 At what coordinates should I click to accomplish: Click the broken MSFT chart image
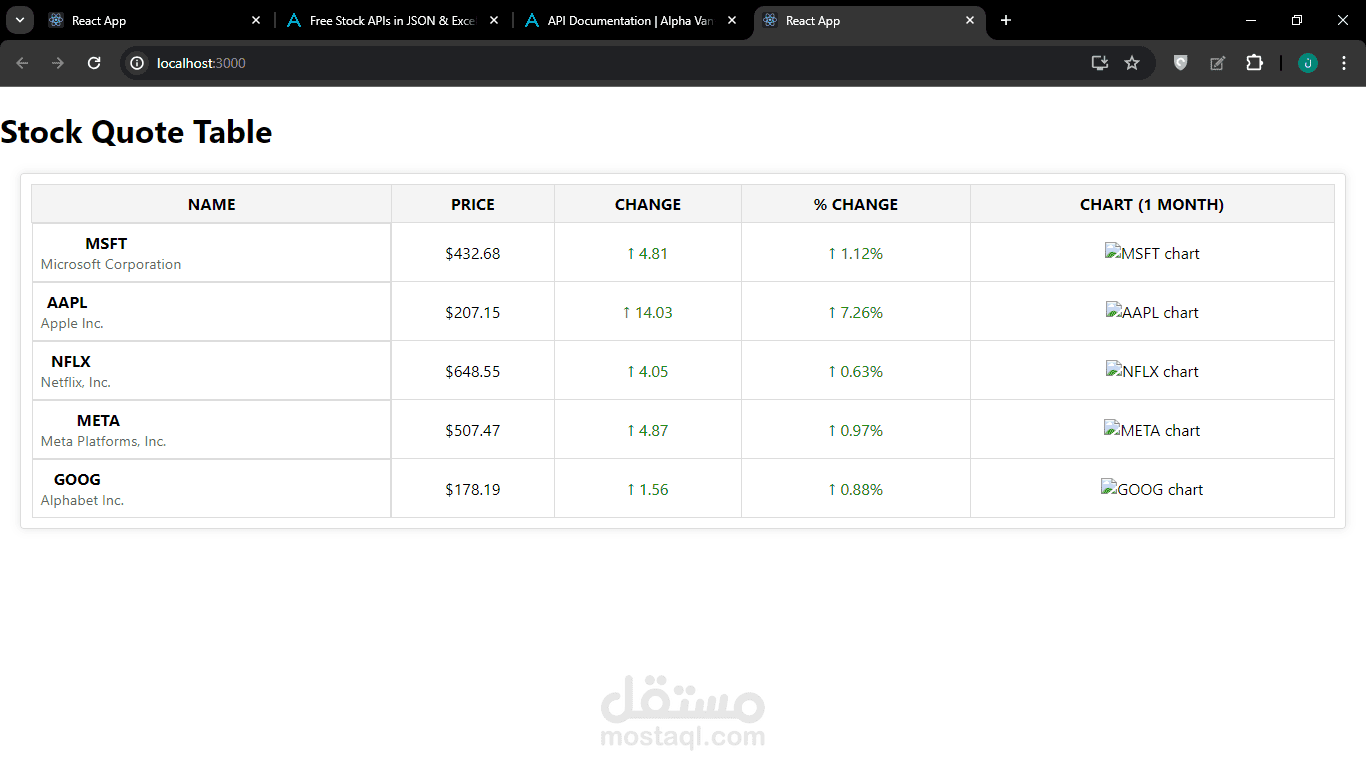tap(1152, 253)
